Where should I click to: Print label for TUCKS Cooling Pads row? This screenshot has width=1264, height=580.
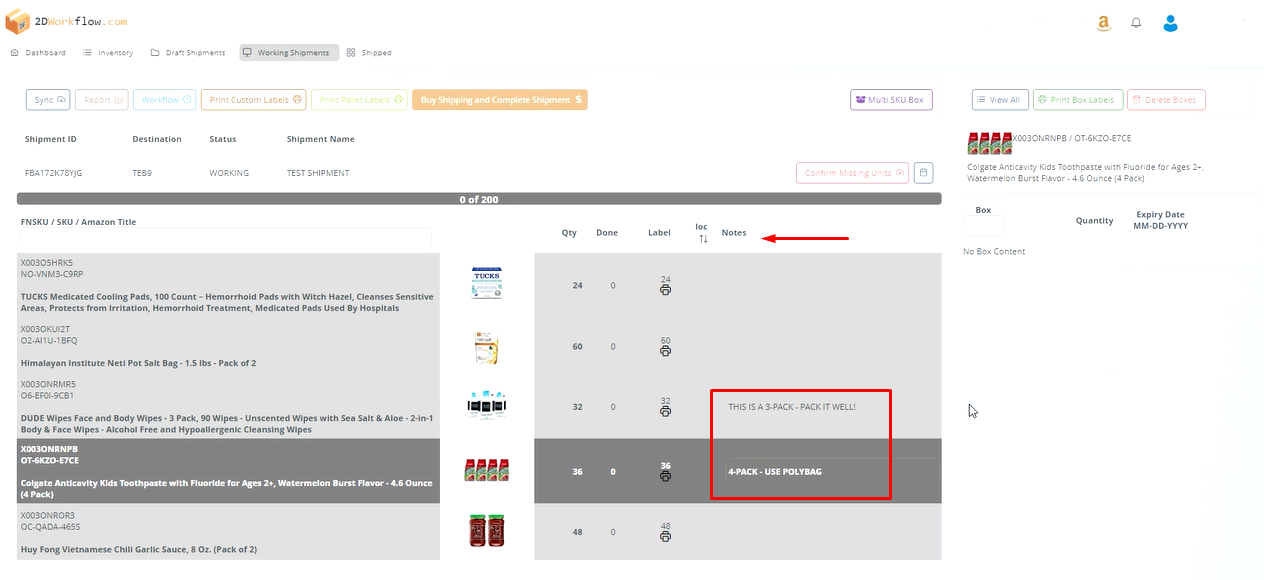(x=665, y=290)
